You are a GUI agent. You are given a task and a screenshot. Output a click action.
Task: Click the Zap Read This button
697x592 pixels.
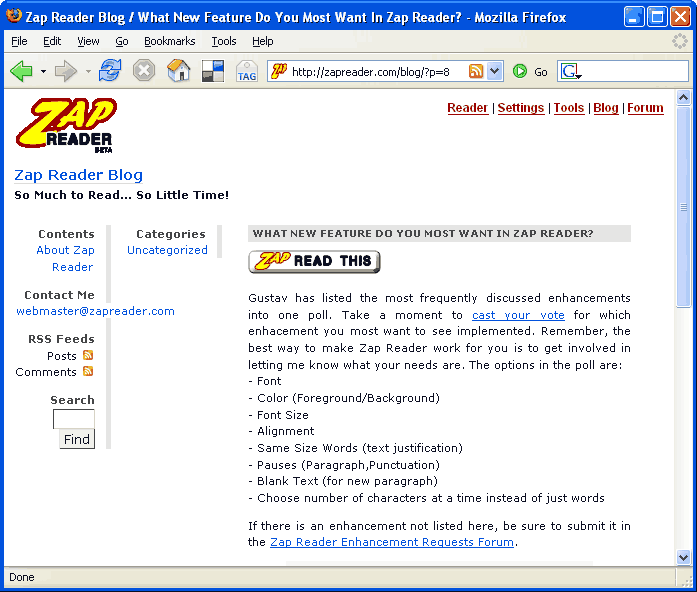tap(314, 261)
